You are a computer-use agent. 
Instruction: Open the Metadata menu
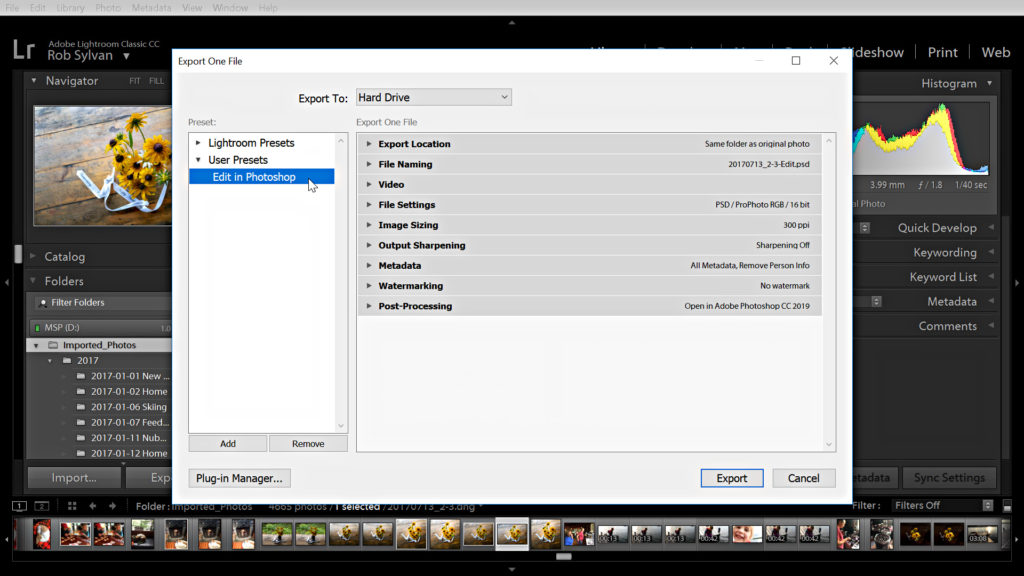pos(151,8)
